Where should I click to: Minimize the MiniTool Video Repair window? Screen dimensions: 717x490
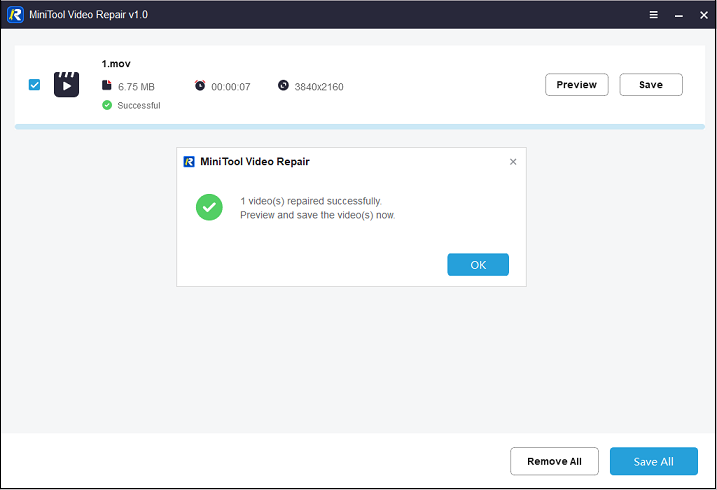click(679, 16)
